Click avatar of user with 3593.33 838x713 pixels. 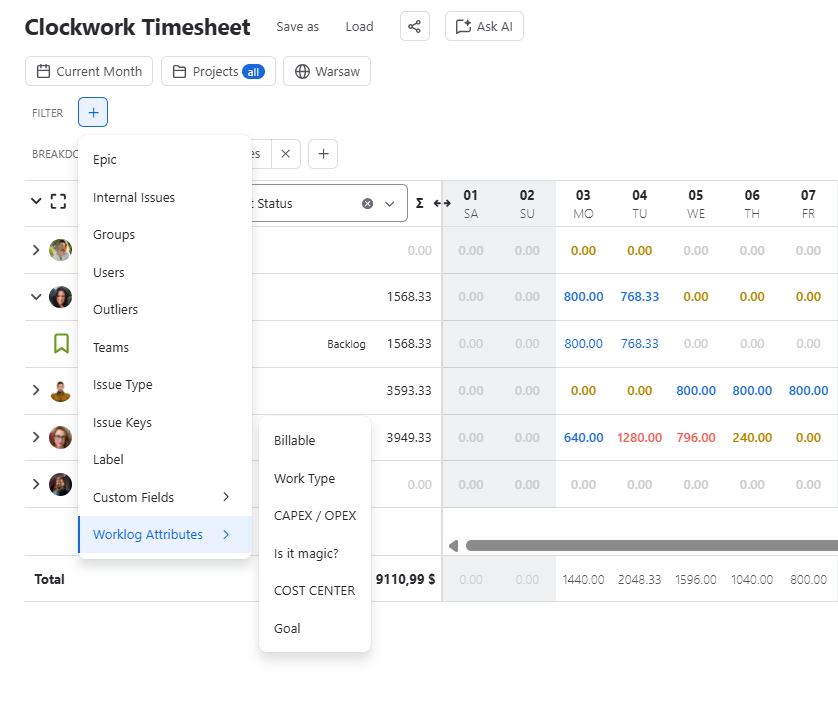coord(60,391)
